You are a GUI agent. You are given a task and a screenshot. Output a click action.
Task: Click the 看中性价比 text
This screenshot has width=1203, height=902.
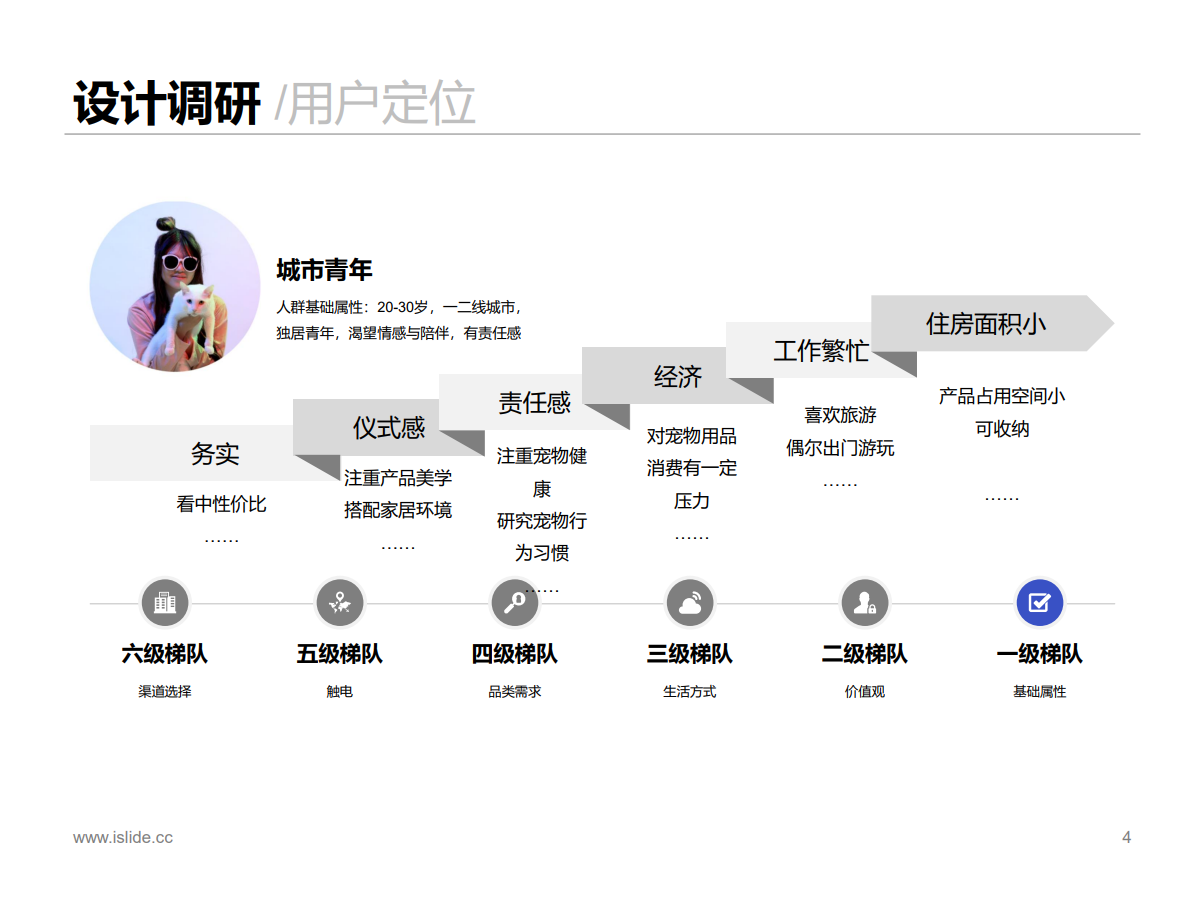(x=222, y=504)
